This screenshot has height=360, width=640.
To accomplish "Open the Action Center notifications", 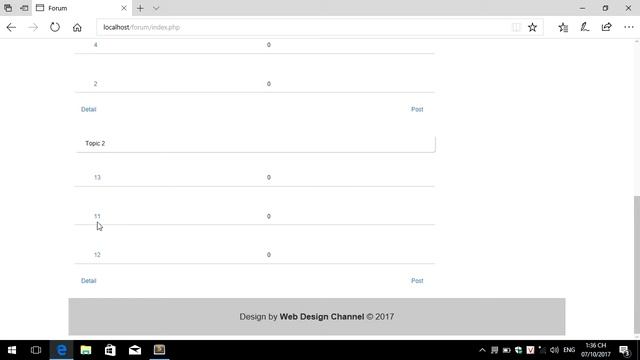I will (x=624, y=350).
